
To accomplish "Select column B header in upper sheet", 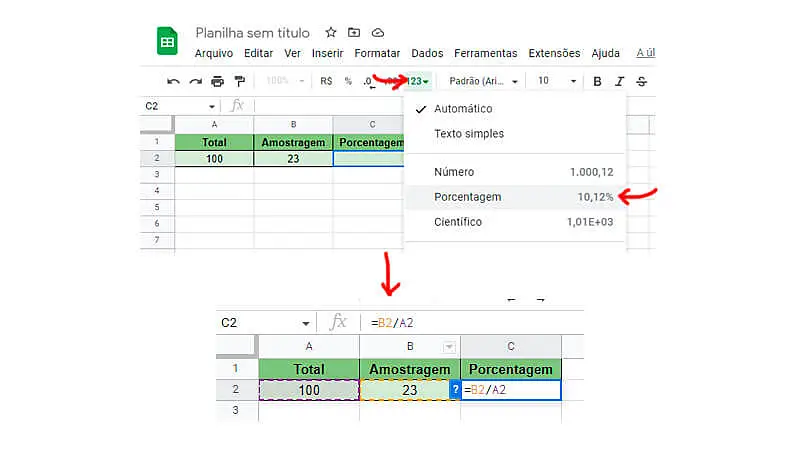I will pos(293,124).
